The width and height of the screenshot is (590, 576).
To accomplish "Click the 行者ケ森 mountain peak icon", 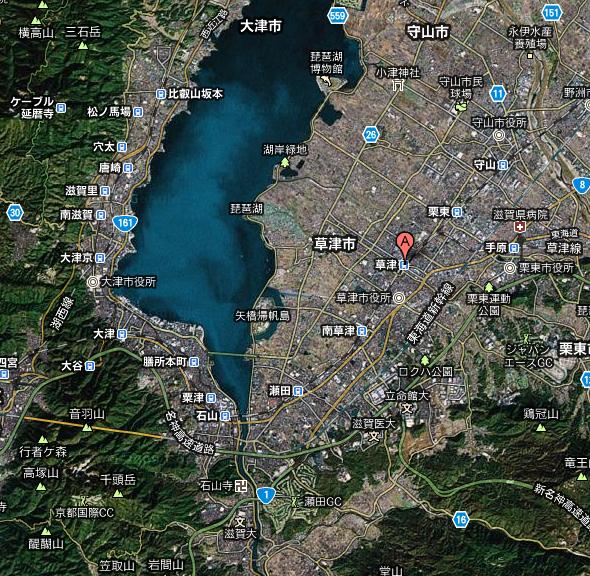I will [43, 439].
